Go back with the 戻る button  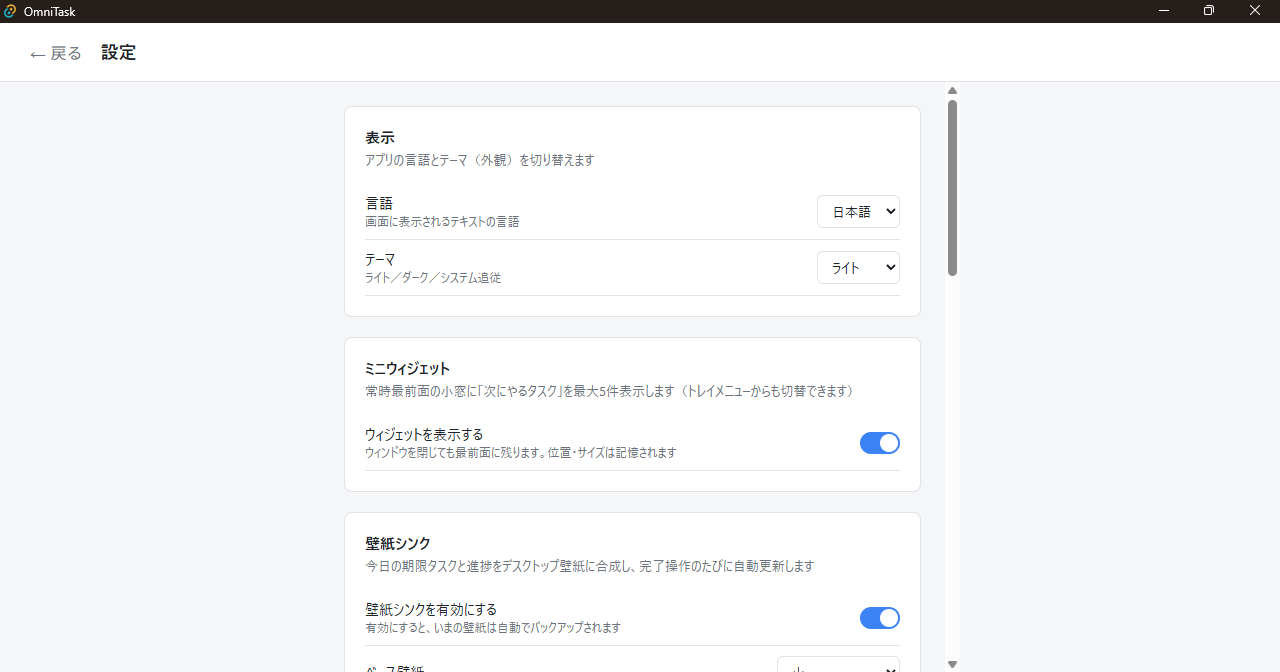coord(56,53)
